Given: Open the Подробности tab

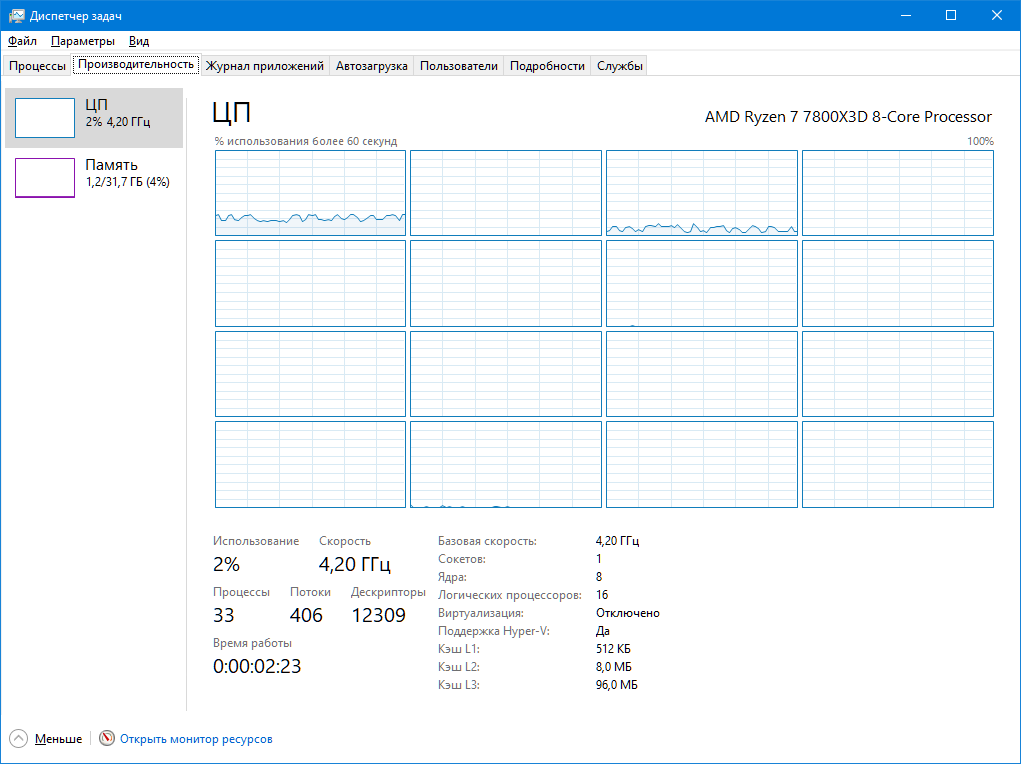Looking at the screenshot, I should 547,66.
